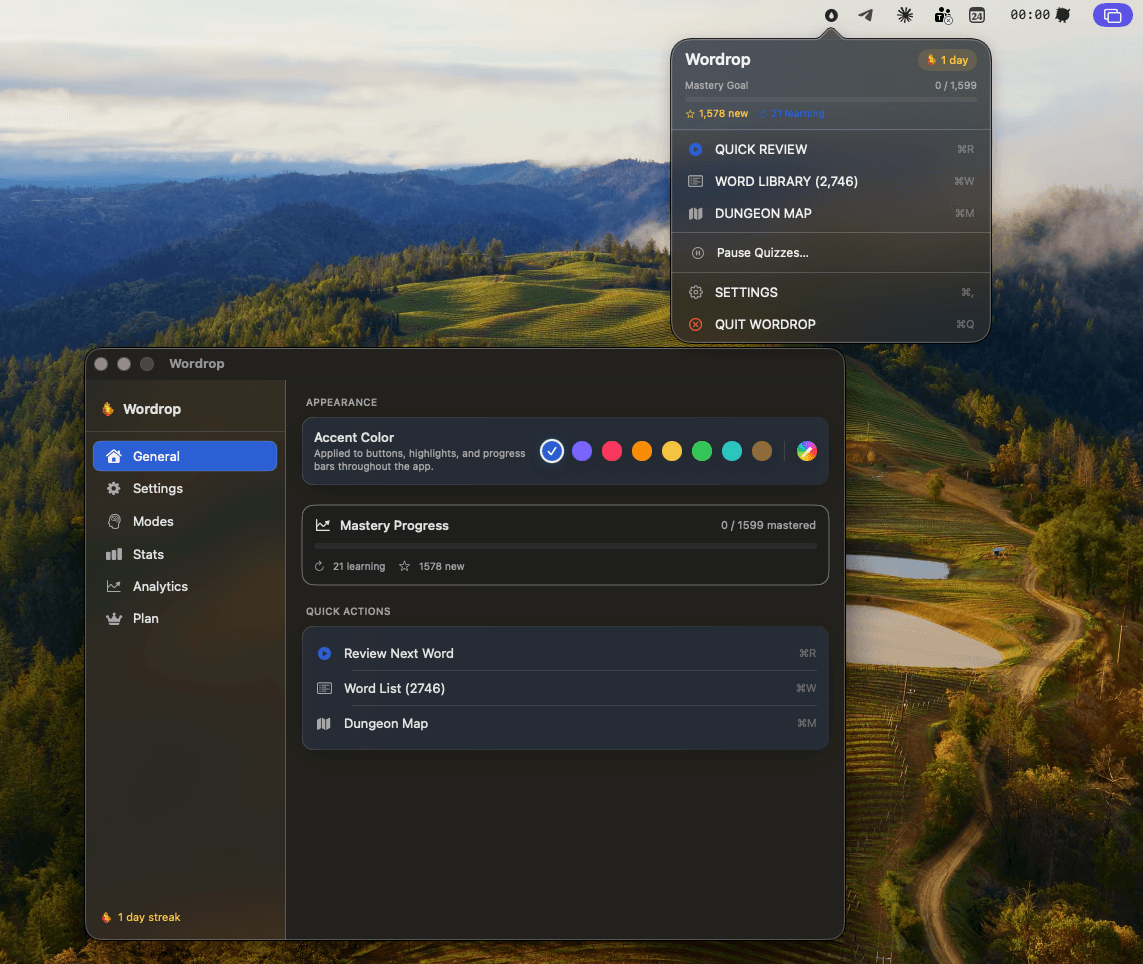Click Mastery Goal progress bar in popup

coord(830,99)
